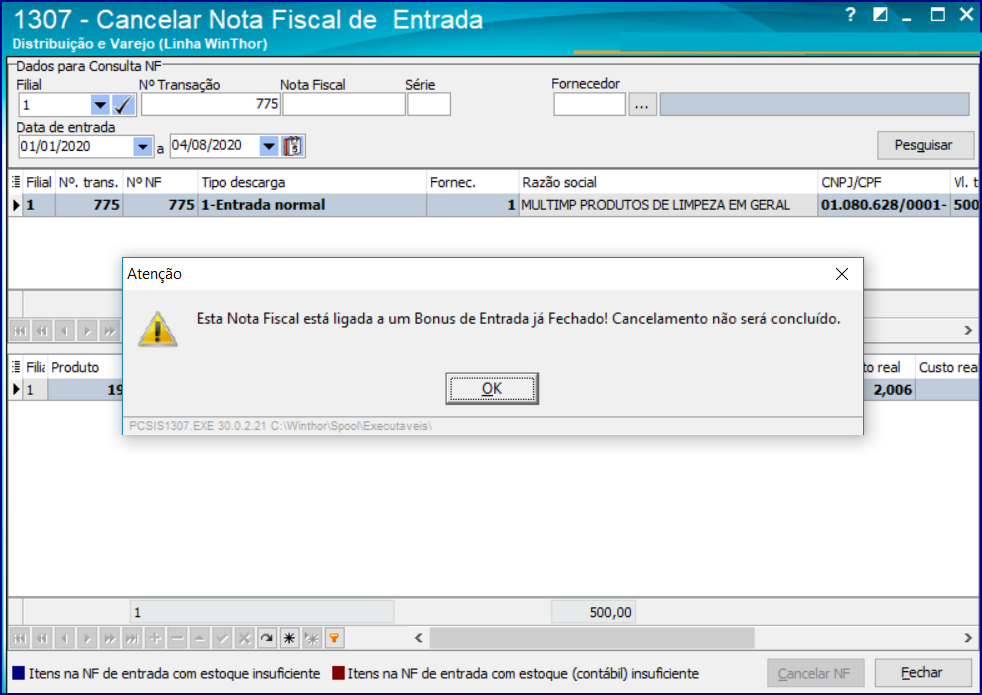Click the Pesquisar button
The width and height of the screenshot is (982, 695).
[x=925, y=145]
